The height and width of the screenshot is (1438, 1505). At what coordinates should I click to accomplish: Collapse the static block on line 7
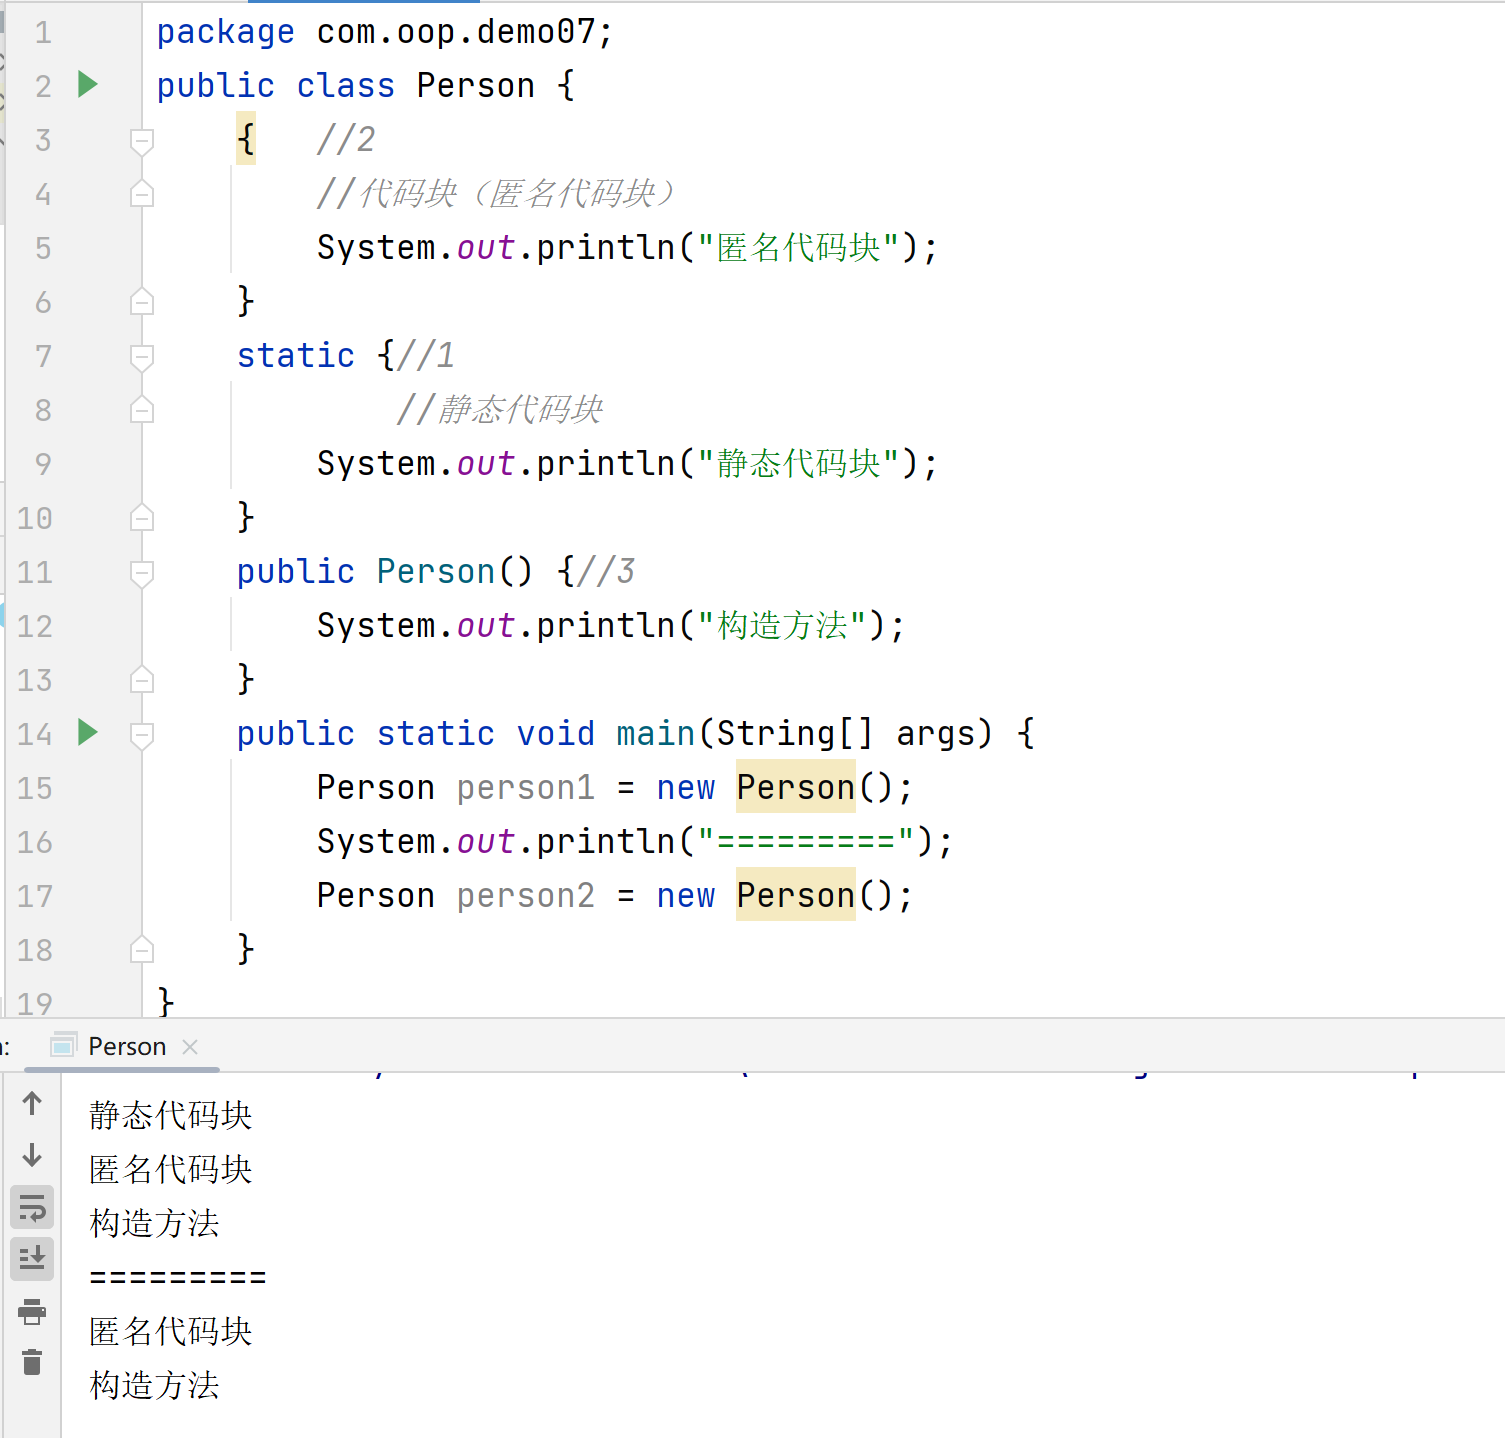(x=142, y=357)
